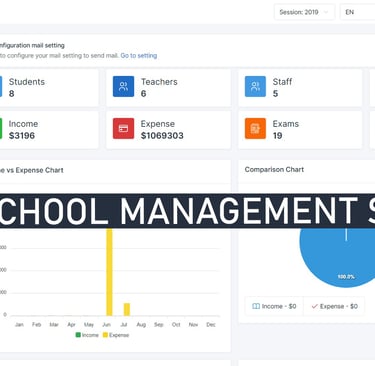This screenshot has height=366, width=375.
Task: Open the EN language dropdown
Action: pos(357,12)
